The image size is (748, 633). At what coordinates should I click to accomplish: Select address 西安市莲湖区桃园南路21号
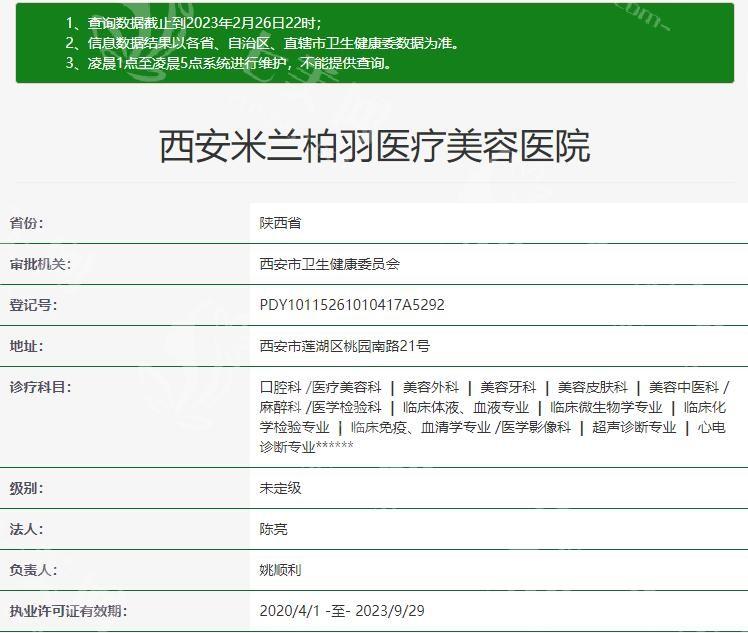point(344,346)
